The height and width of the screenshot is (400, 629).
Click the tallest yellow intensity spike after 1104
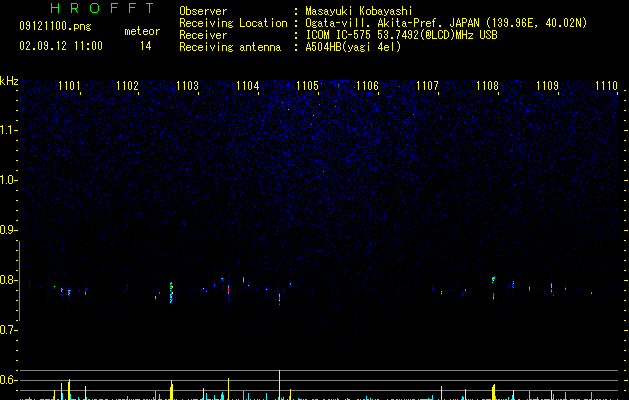(x=279, y=385)
